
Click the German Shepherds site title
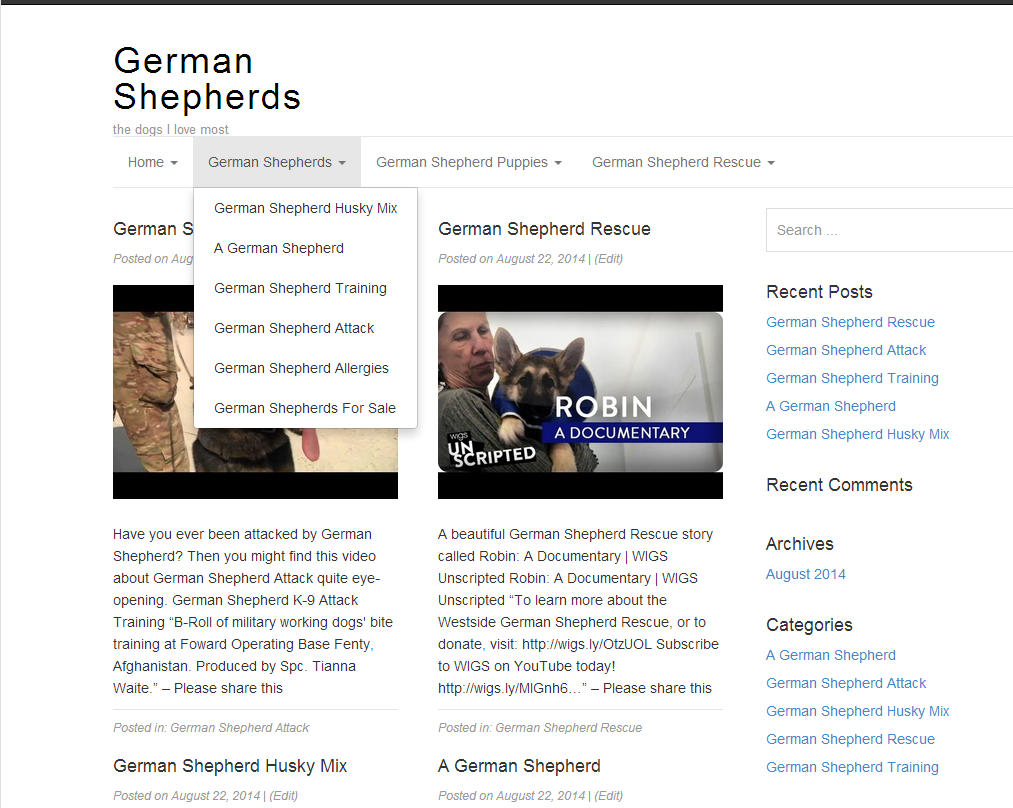[207, 79]
